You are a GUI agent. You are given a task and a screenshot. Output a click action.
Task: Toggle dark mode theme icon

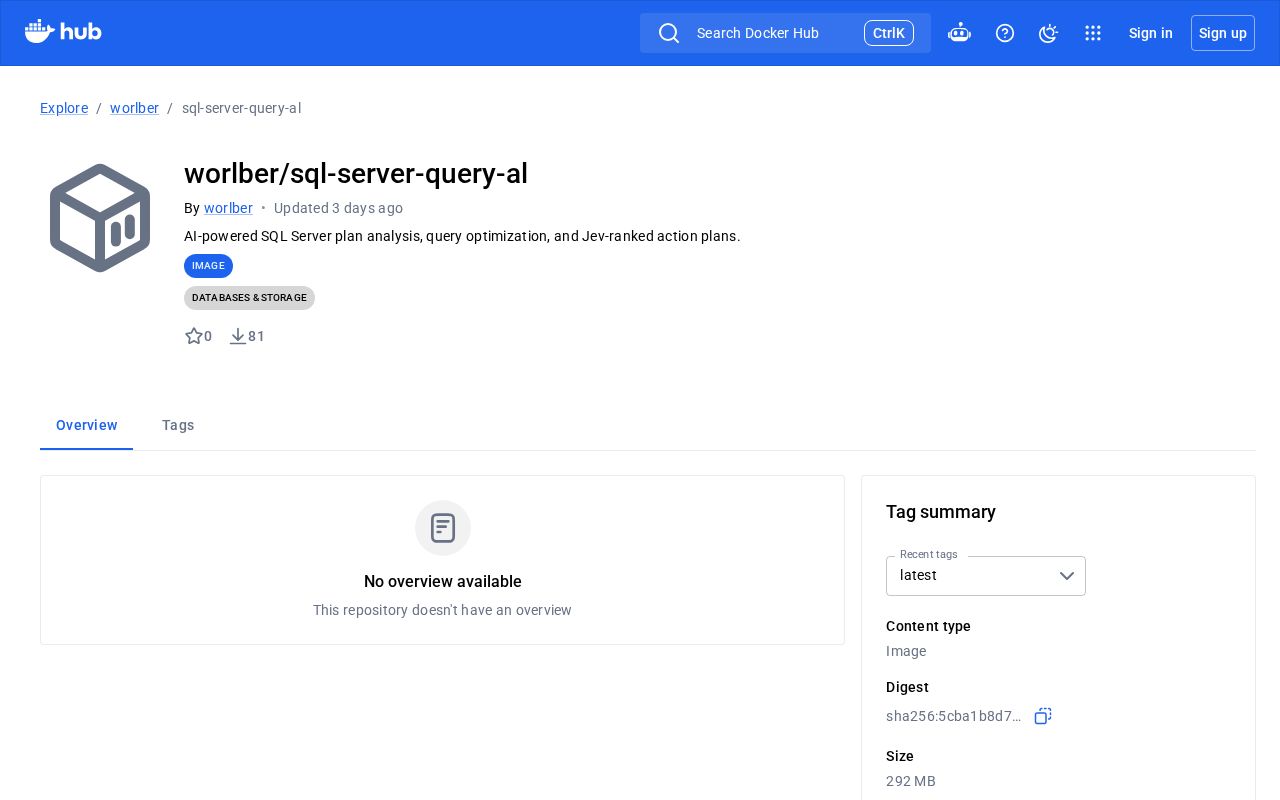point(1048,33)
